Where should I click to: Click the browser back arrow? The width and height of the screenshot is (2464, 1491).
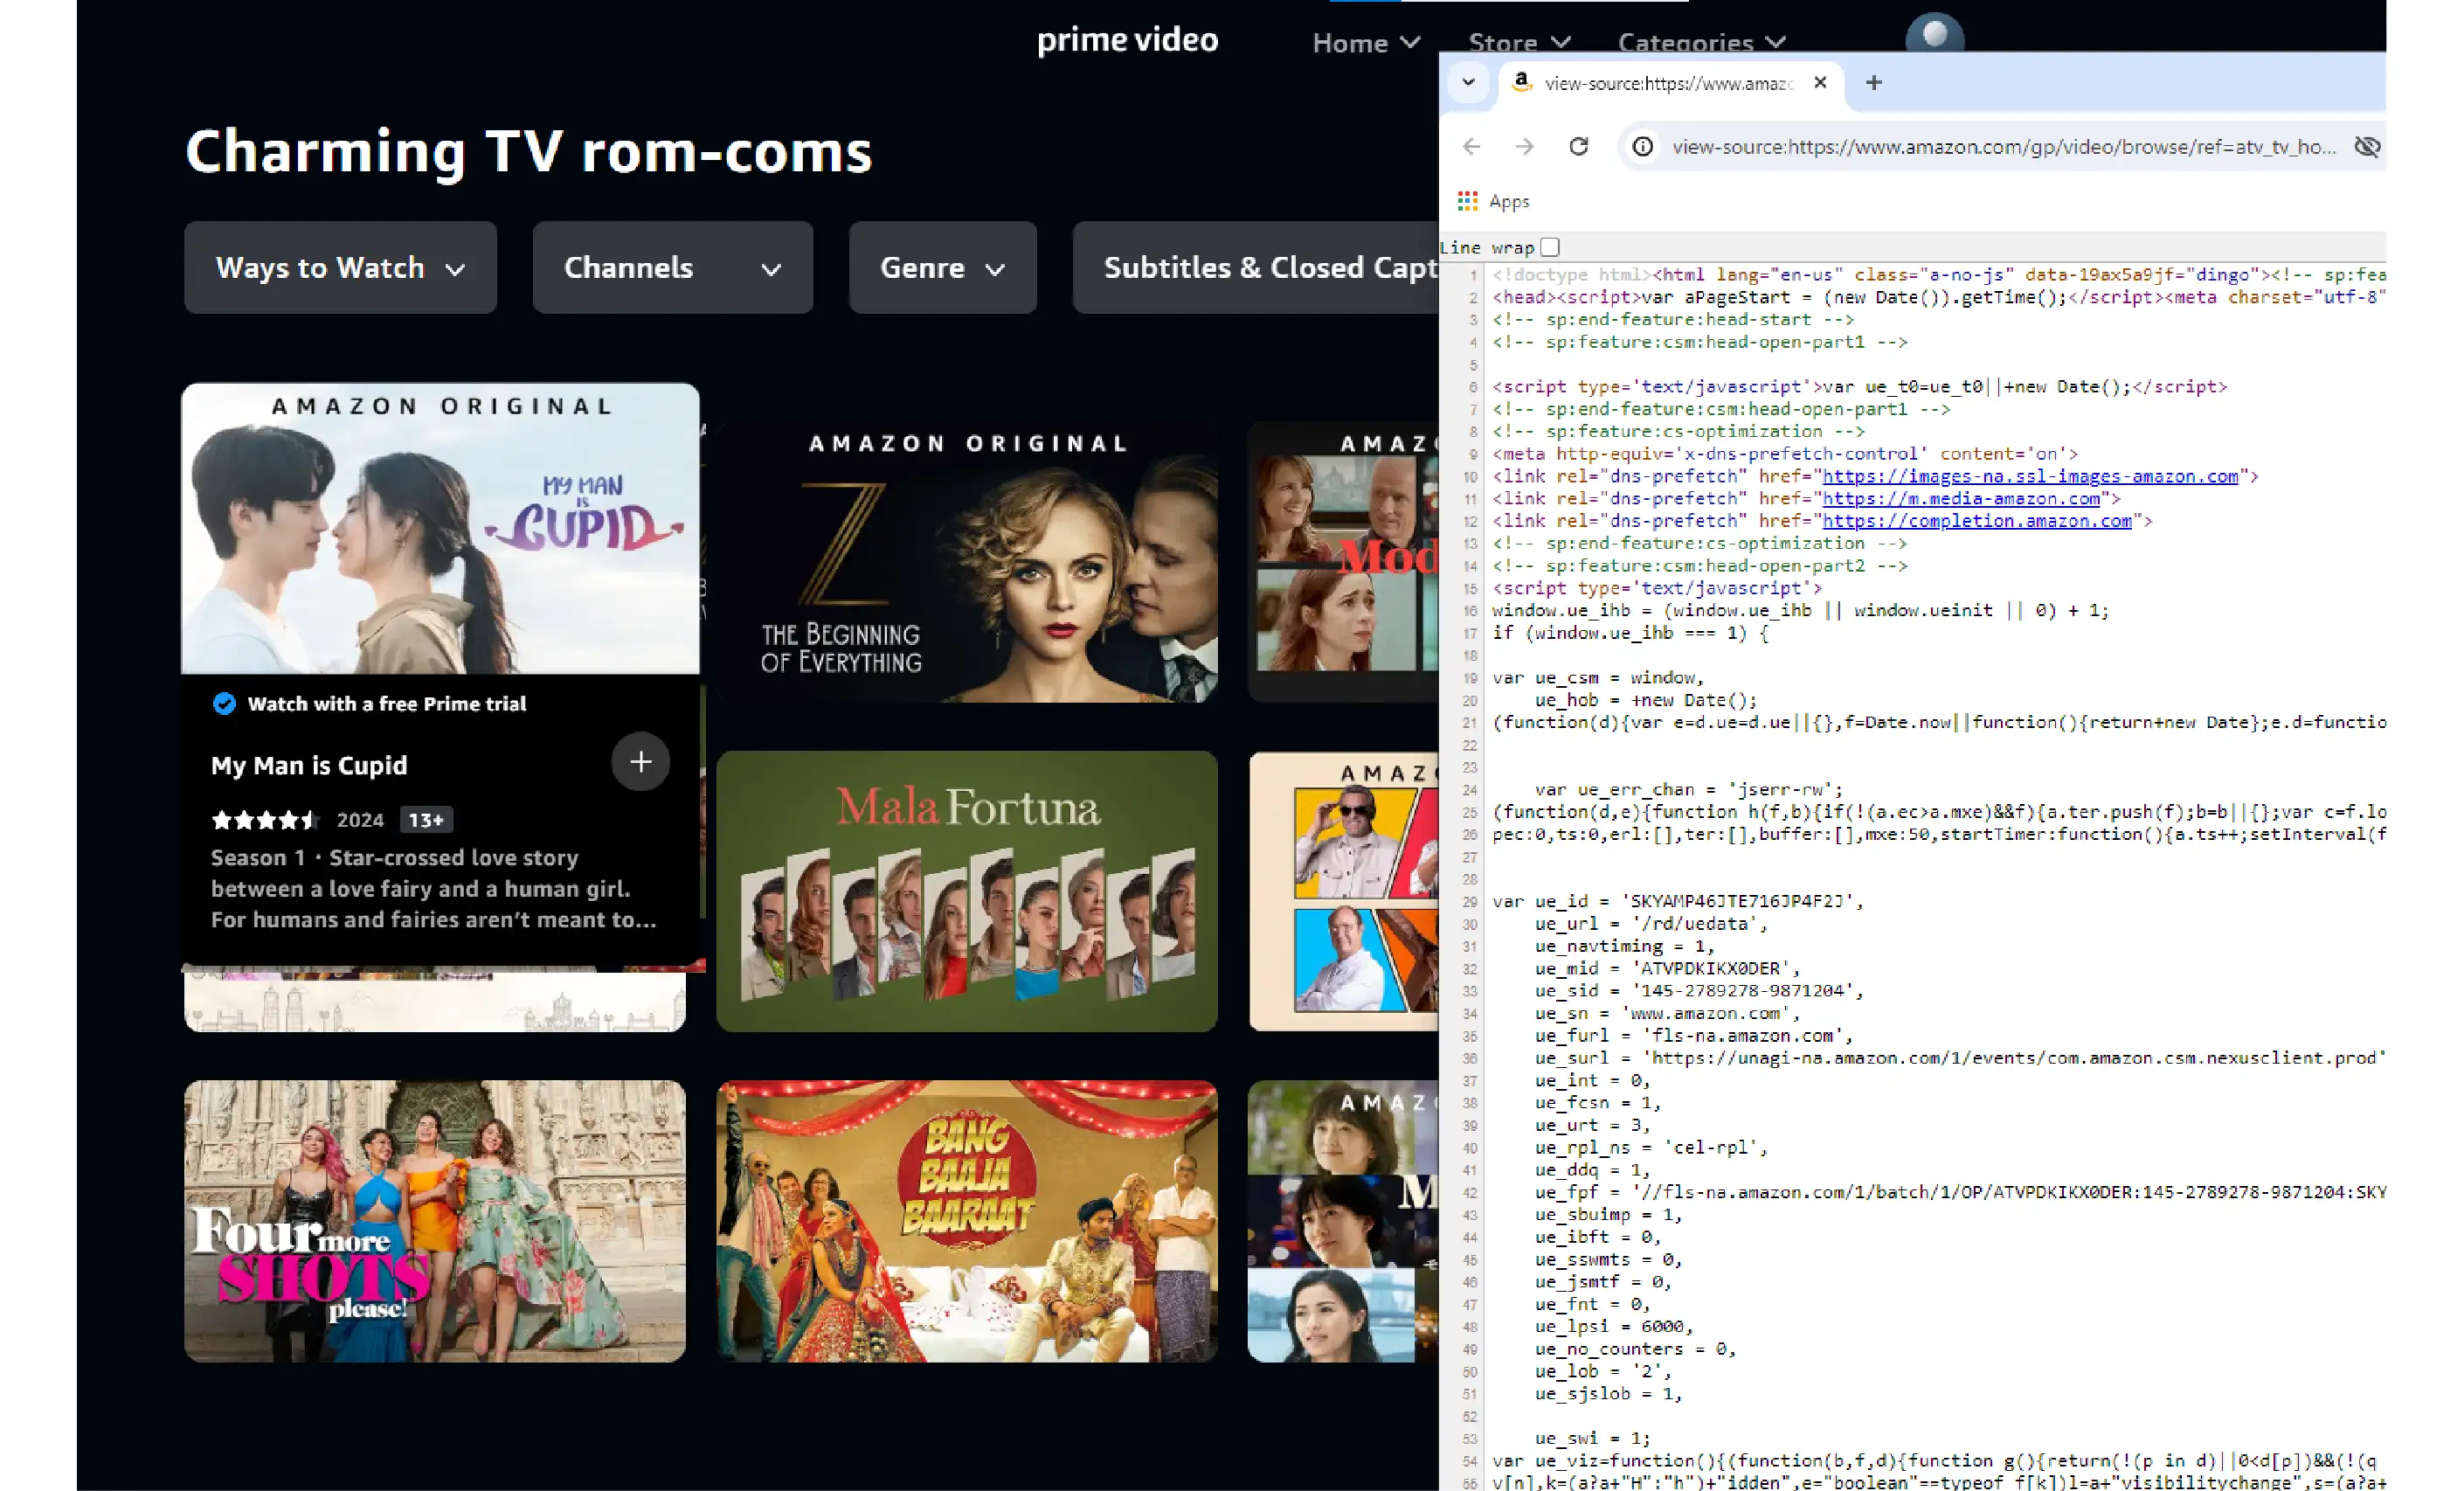click(x=1471, y=147)
